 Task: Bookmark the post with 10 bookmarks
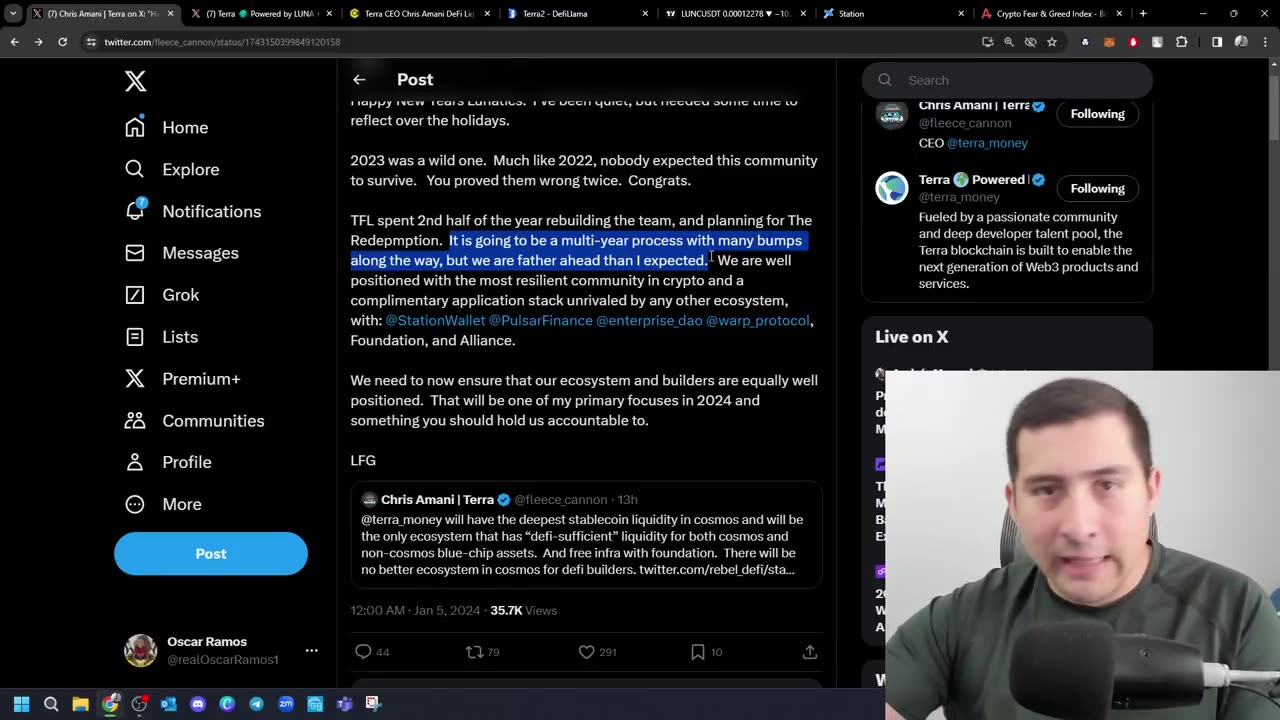pos(698,652)
